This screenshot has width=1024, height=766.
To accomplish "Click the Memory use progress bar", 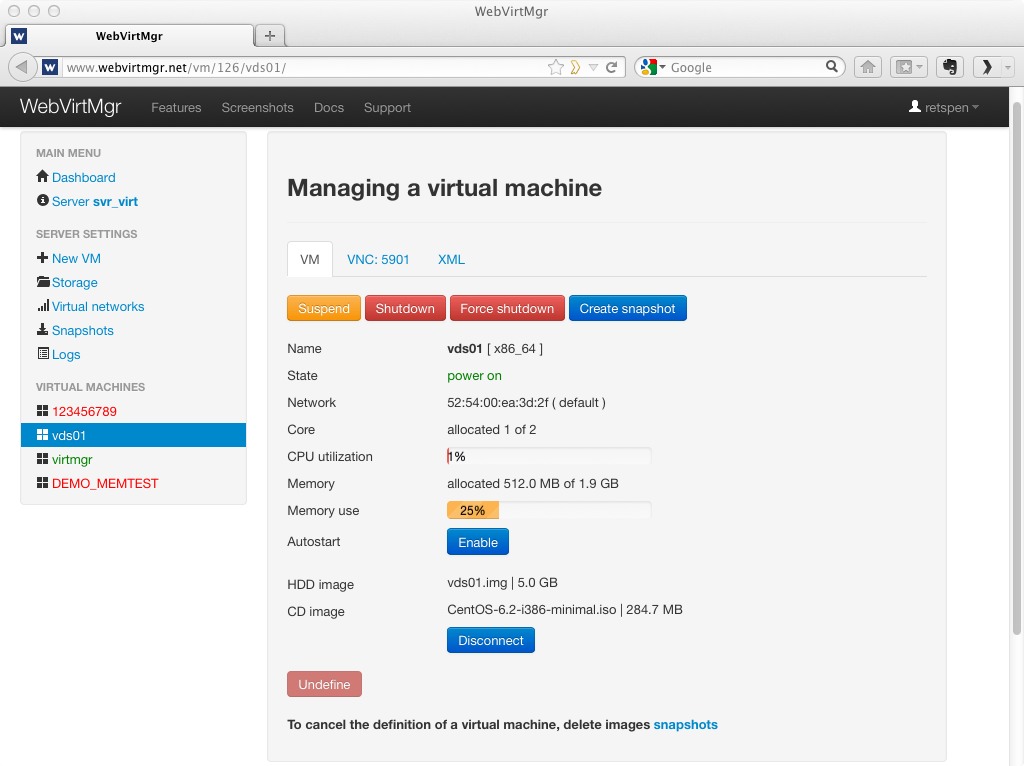I will (548, 510).
